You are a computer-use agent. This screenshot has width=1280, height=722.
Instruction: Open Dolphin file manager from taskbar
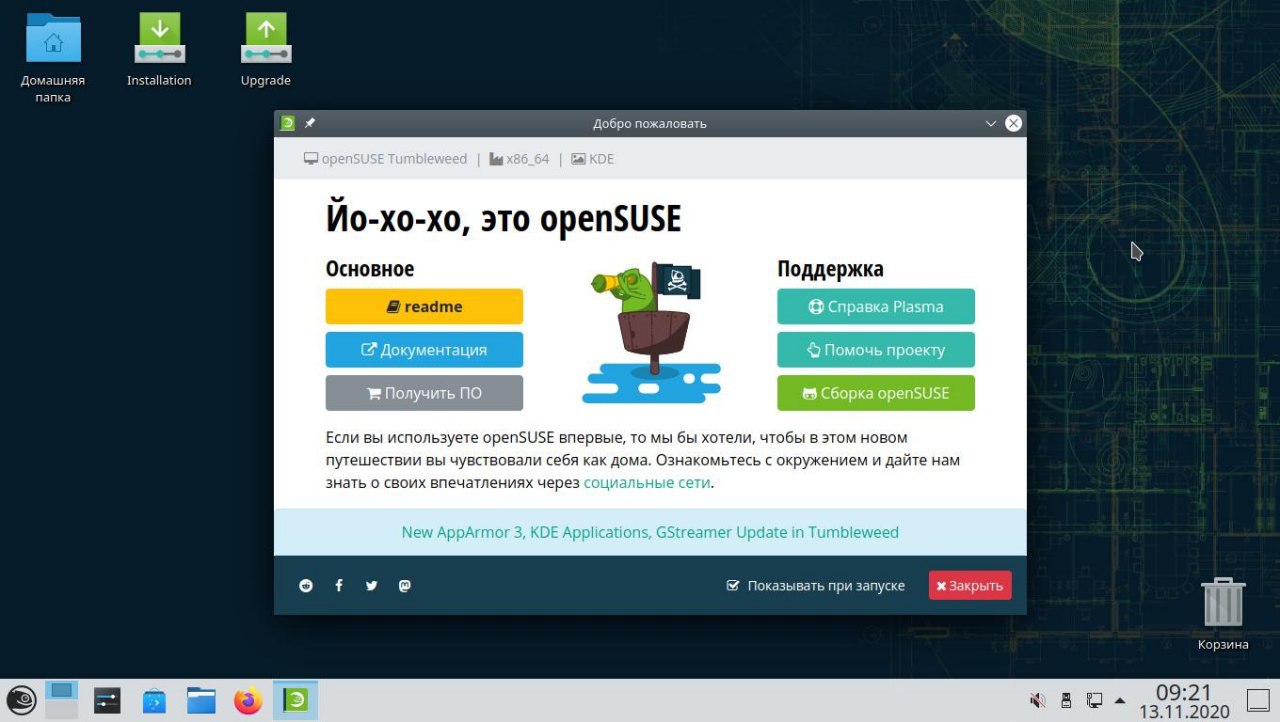(201, 700)
